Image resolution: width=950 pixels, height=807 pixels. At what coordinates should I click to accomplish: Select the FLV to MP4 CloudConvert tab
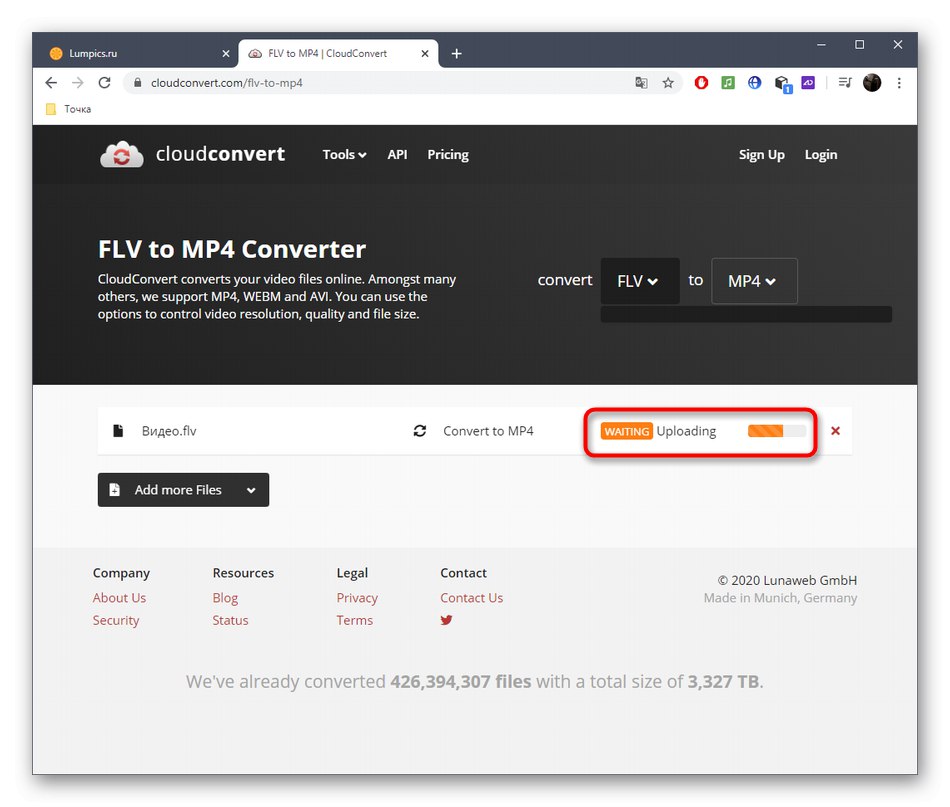[338, 53]
